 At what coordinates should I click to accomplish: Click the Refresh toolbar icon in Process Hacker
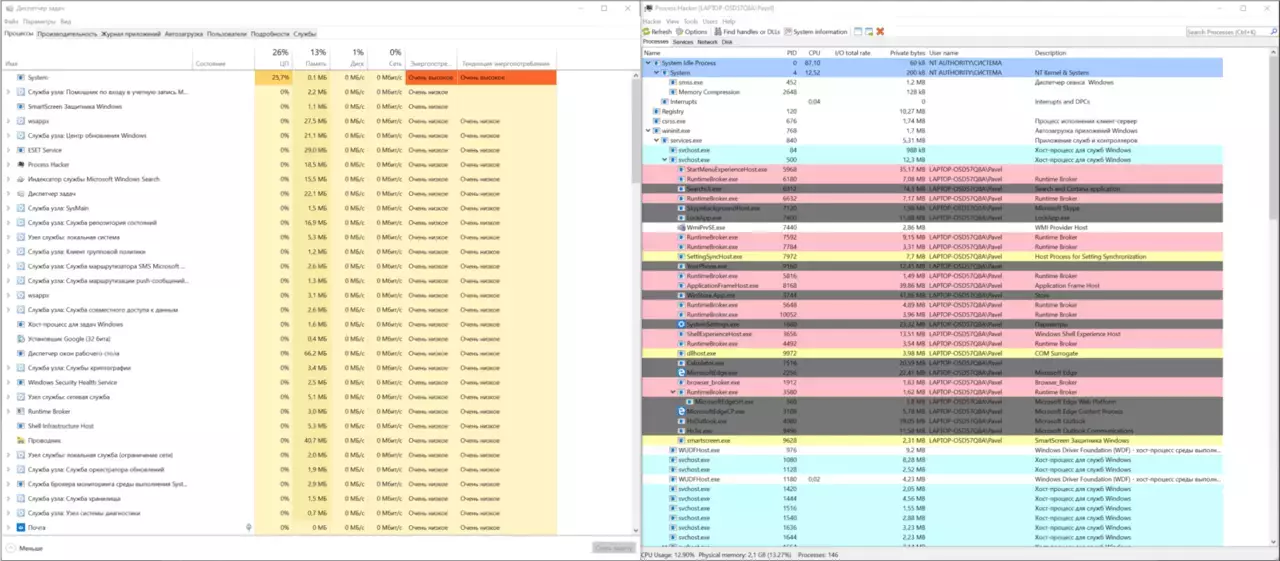pos(646,32)
